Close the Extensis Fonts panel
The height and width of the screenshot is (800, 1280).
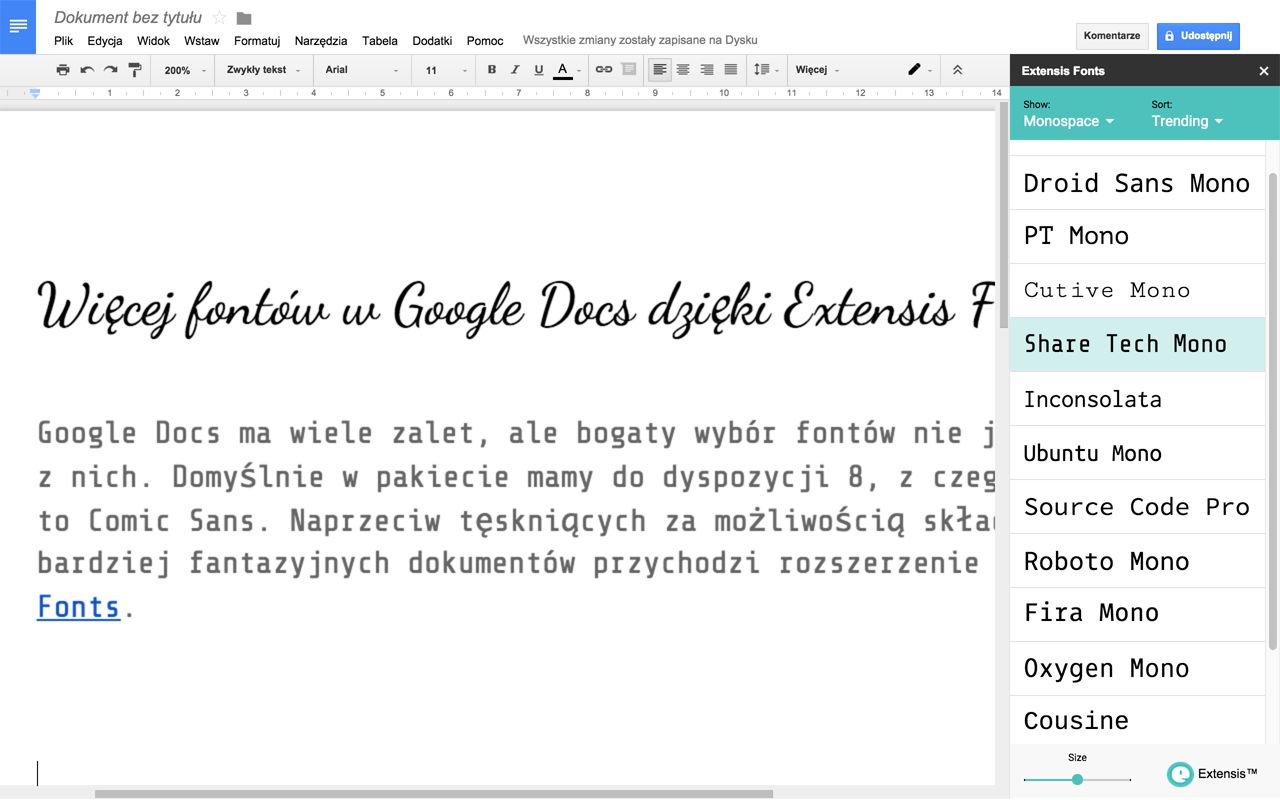(1264, 71)
